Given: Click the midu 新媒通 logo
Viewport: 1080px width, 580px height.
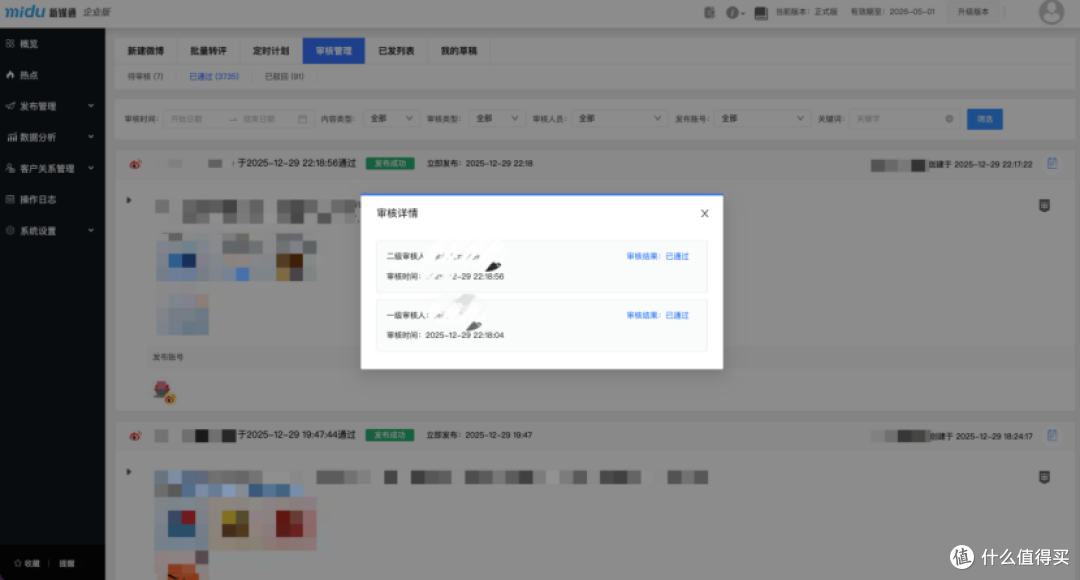Looking at the screenshot, I should (41, 12).
